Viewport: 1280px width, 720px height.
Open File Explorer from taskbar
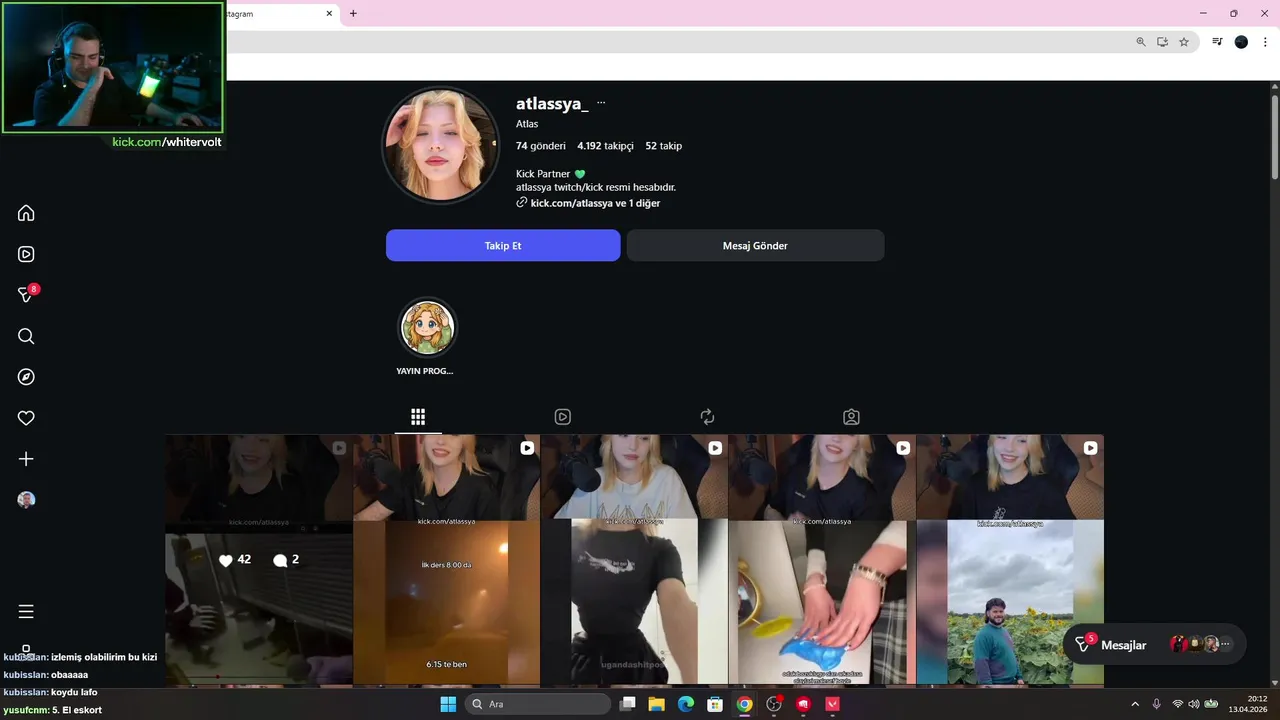tap(656, 704)
